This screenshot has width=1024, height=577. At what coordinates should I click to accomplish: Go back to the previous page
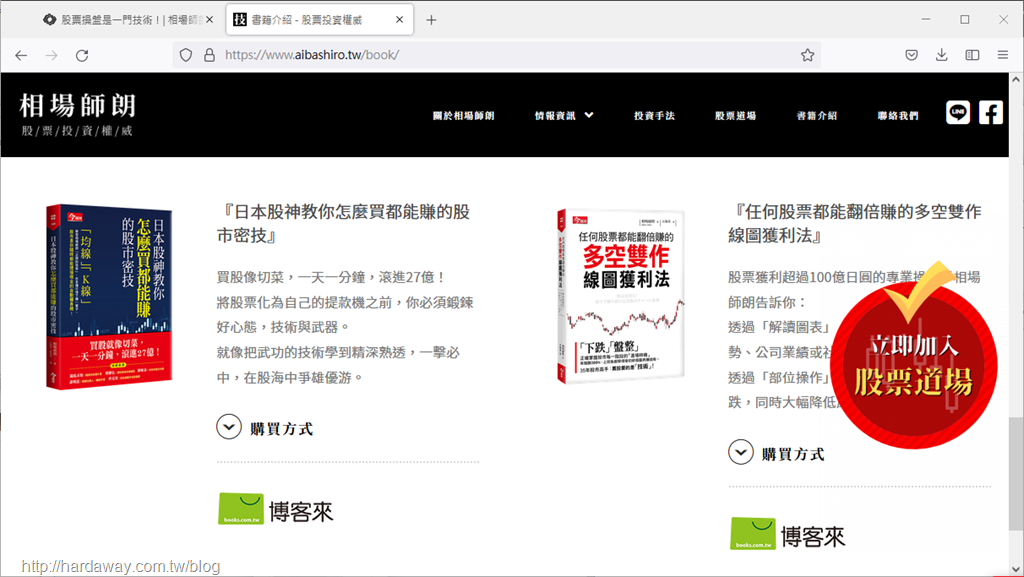pyautogui.click(x=21, y=55)
